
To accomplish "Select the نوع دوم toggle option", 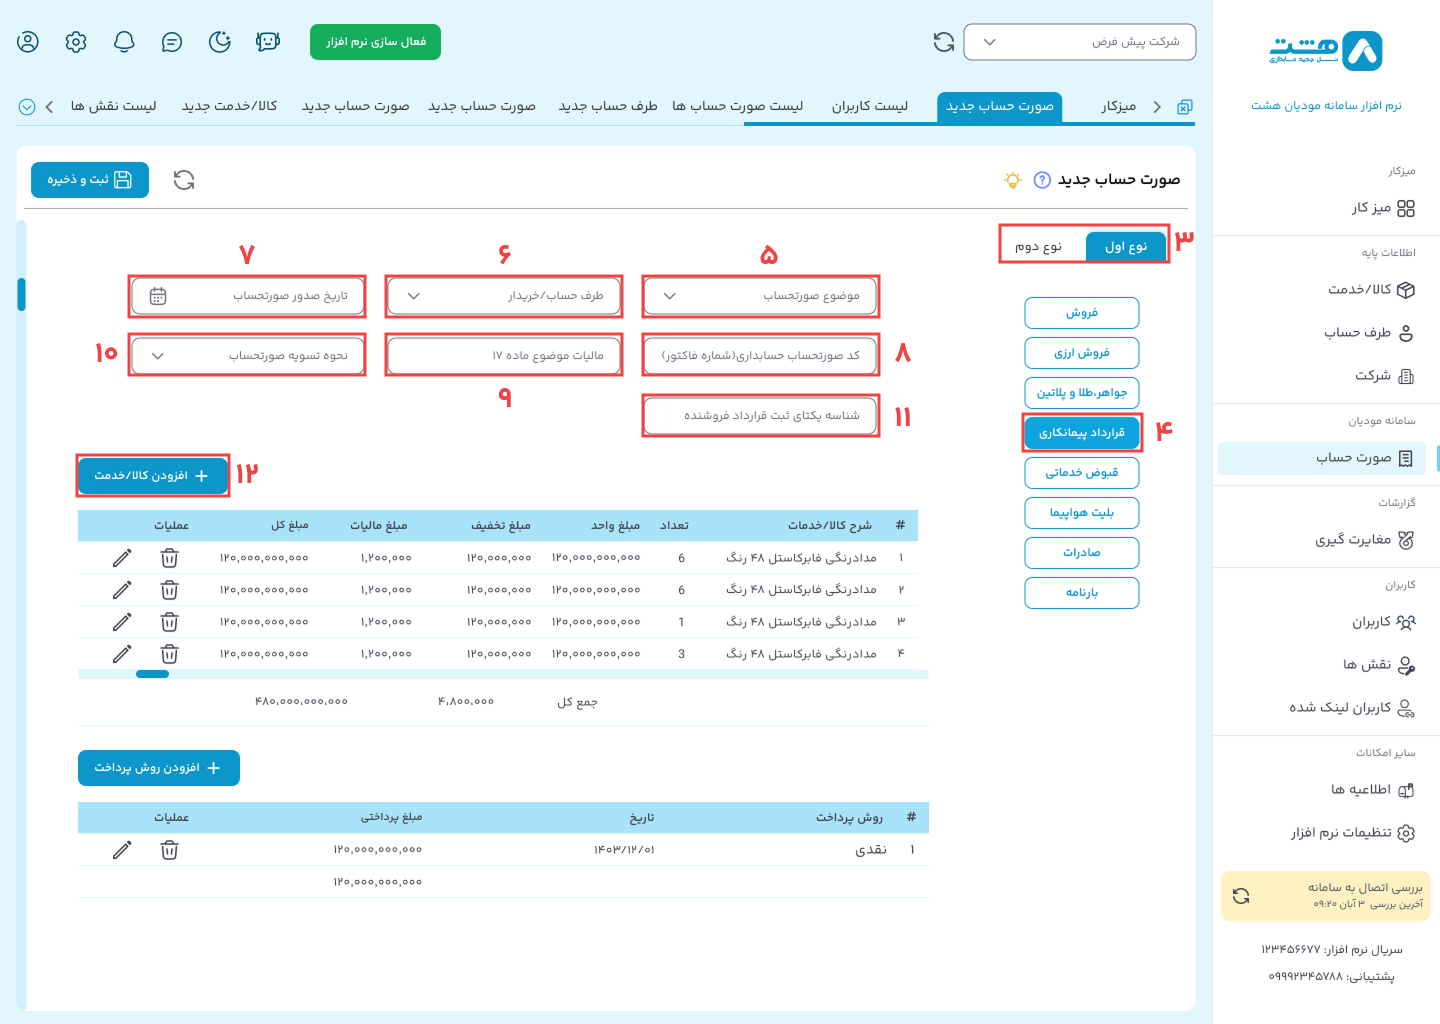I will (1039, 246).
